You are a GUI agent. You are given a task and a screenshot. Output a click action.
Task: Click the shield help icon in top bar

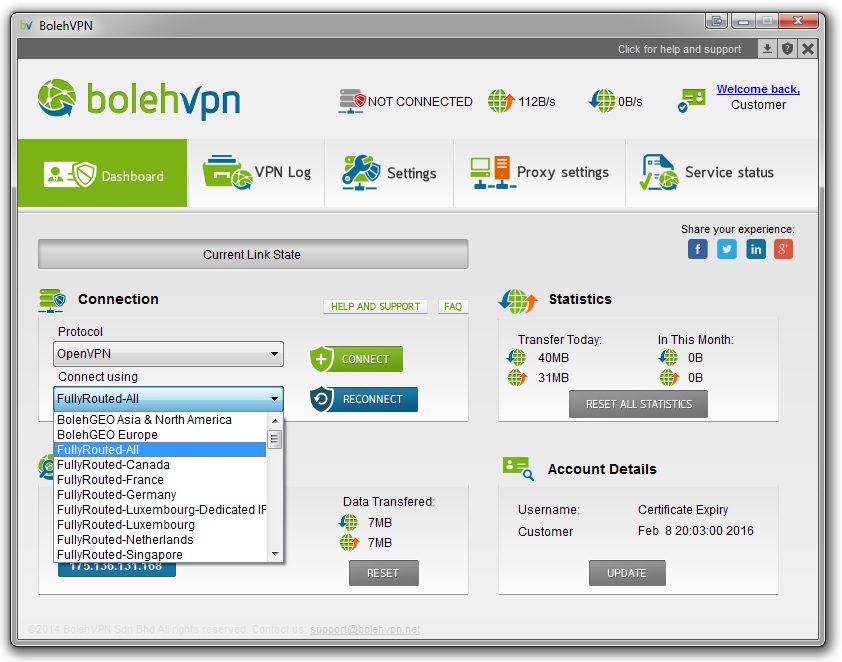click(x=787, y=49)
